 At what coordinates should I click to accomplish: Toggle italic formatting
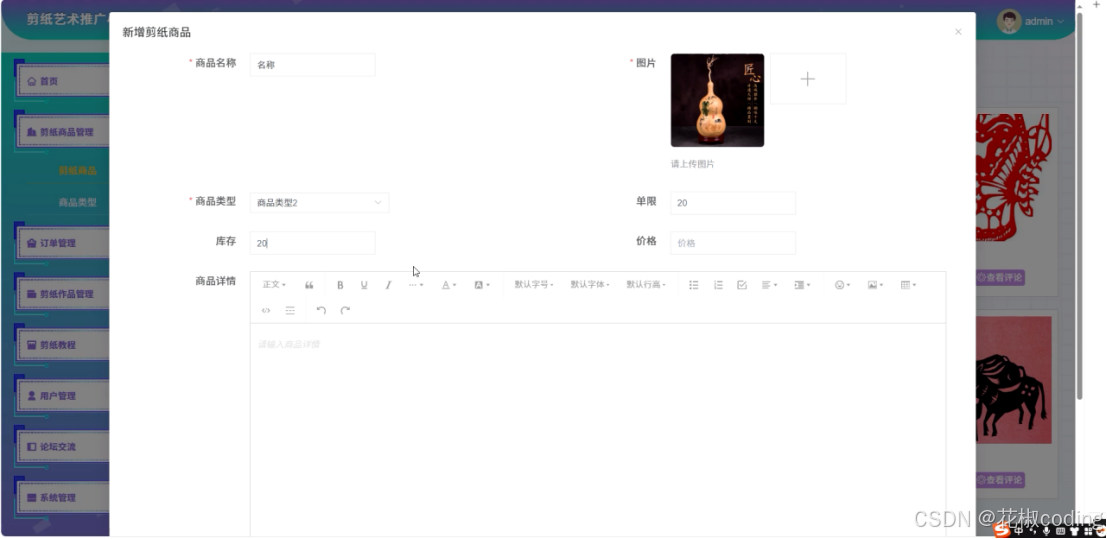(x=388, y=285)
